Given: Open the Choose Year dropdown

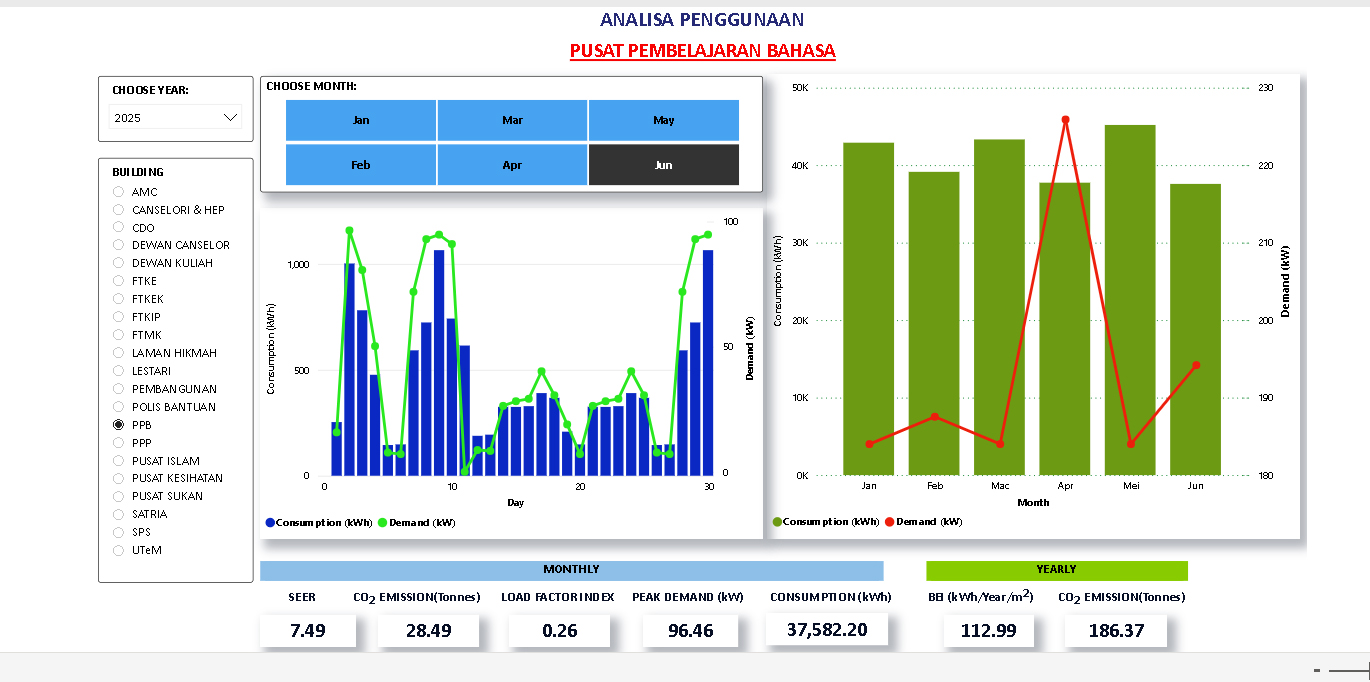Looking at the screenshot, I should [176, 118].
